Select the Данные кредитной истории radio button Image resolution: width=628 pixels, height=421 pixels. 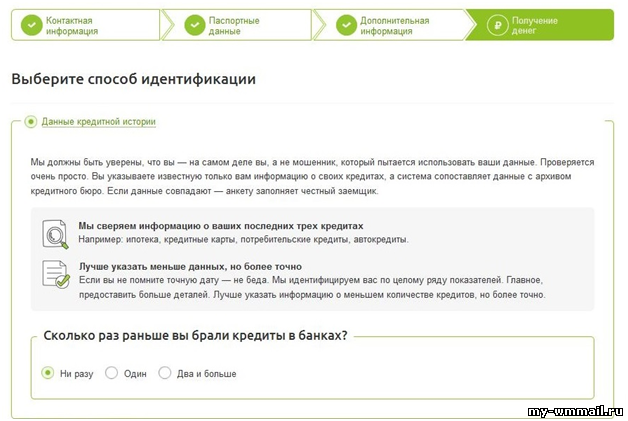coord(30,121)
